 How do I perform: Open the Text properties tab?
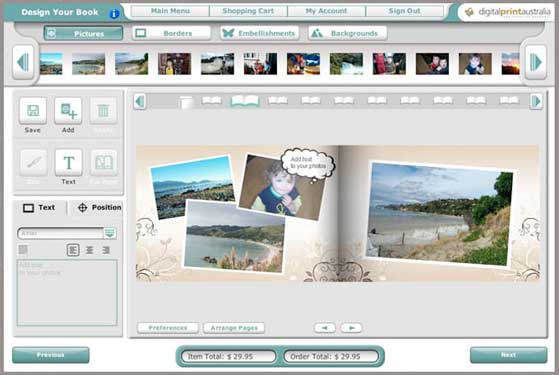(x=39, y=207)
